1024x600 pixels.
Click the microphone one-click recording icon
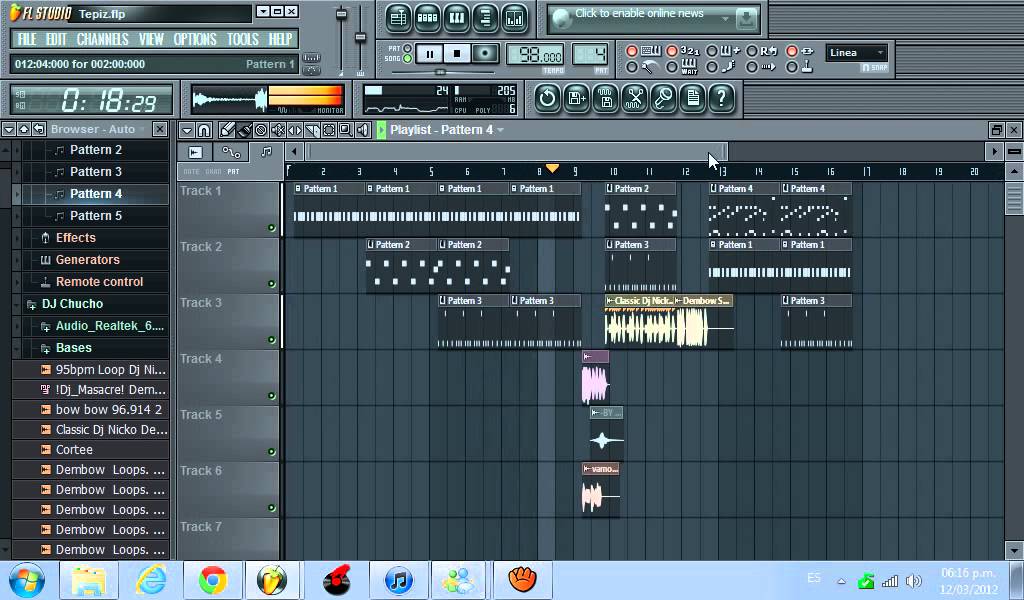pyautogui.click(x=664, y=99)
